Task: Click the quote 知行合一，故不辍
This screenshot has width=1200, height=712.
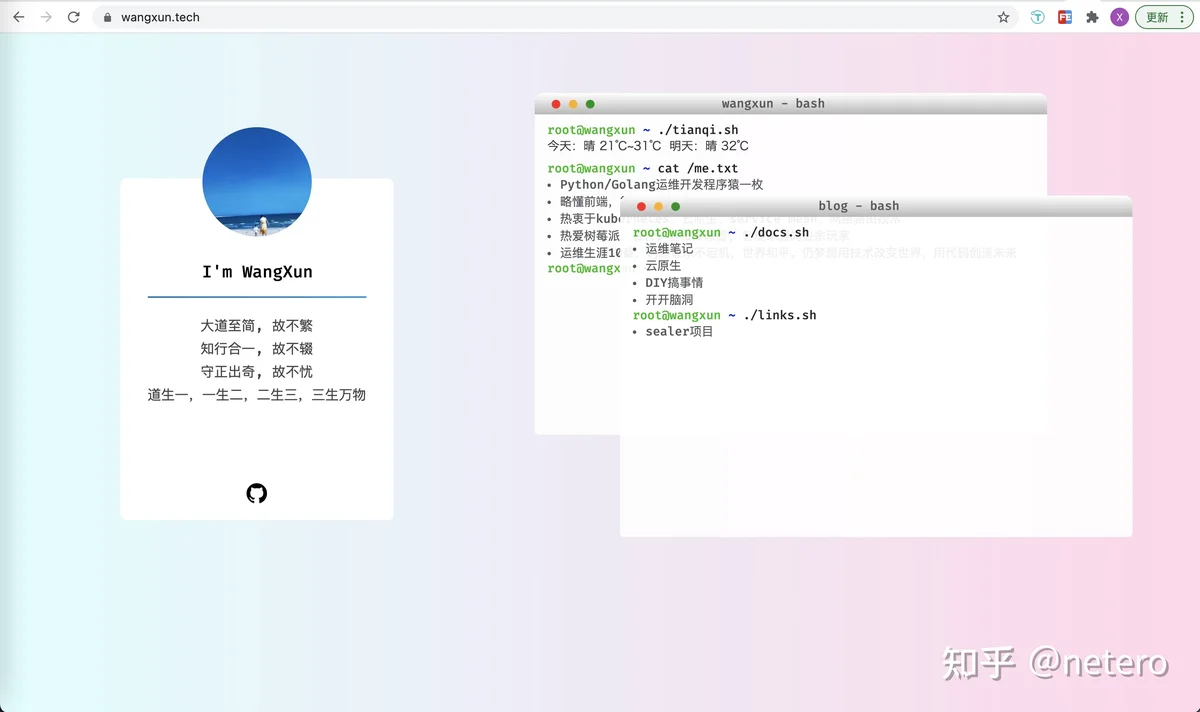Action: (x=257, y=349)
